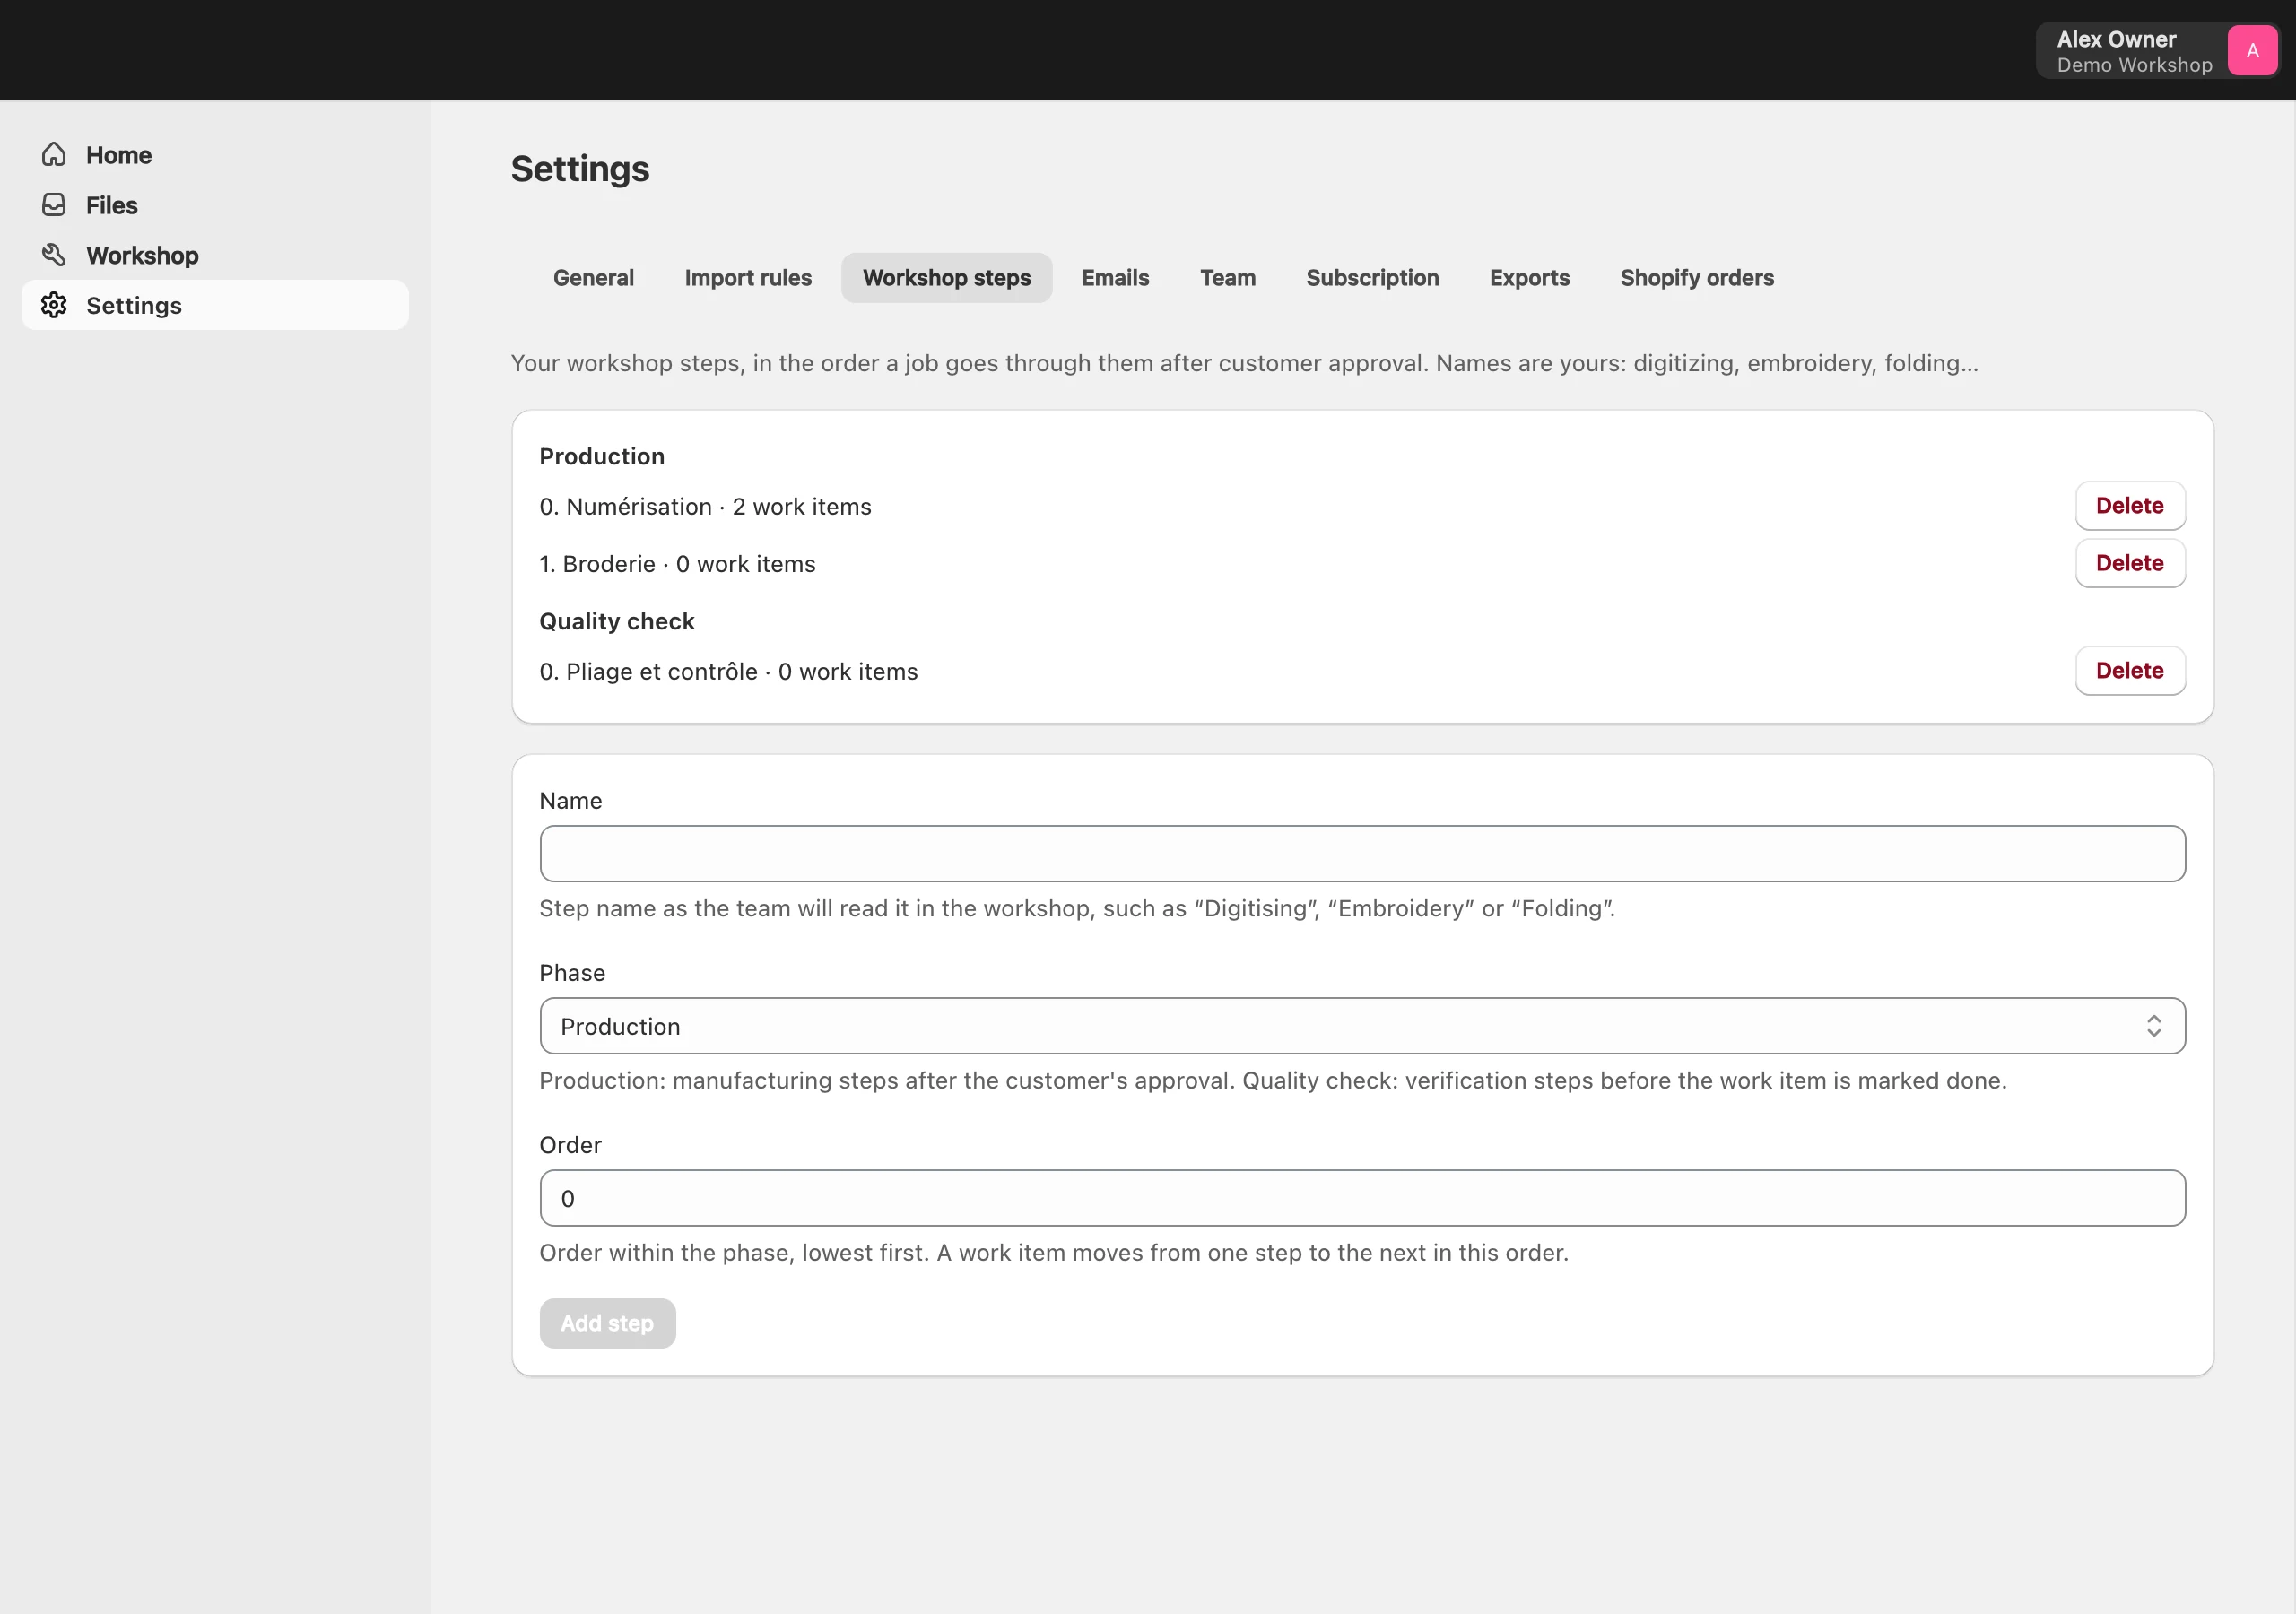2296x1614 pixels.
Task: Open the Exports tab
Action: (1529, 277)
